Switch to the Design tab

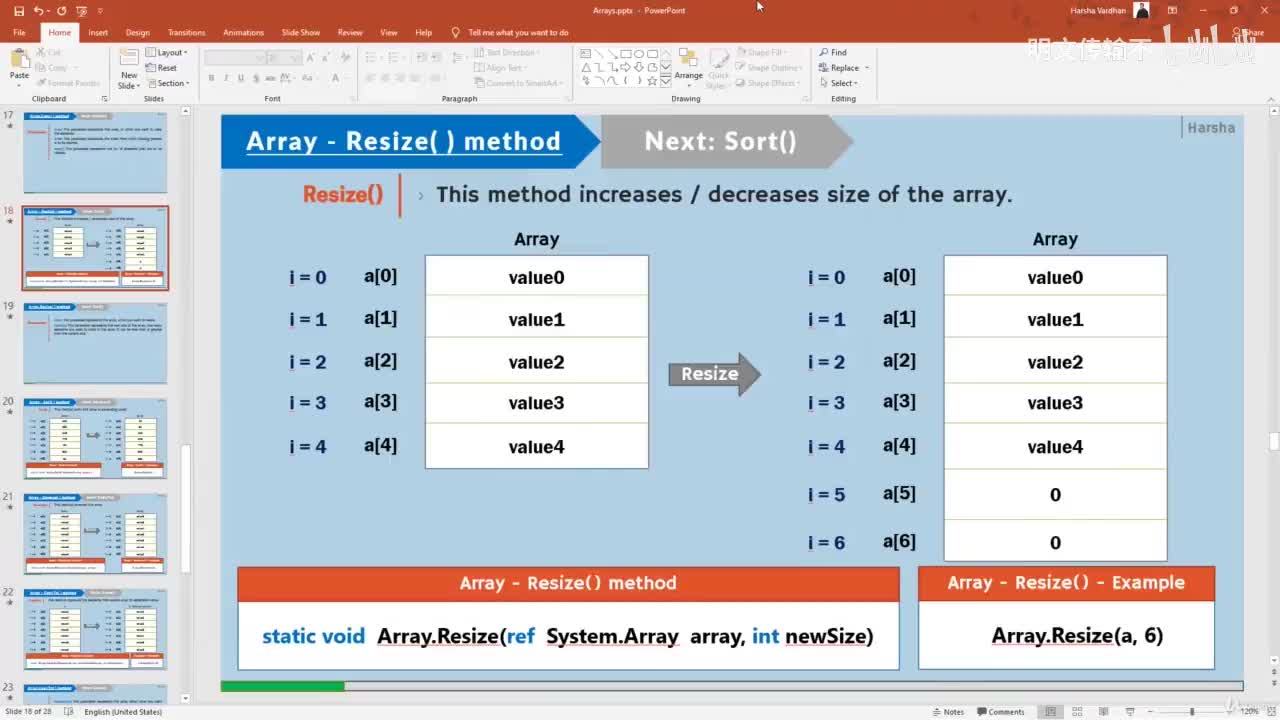tap(138, 32)
